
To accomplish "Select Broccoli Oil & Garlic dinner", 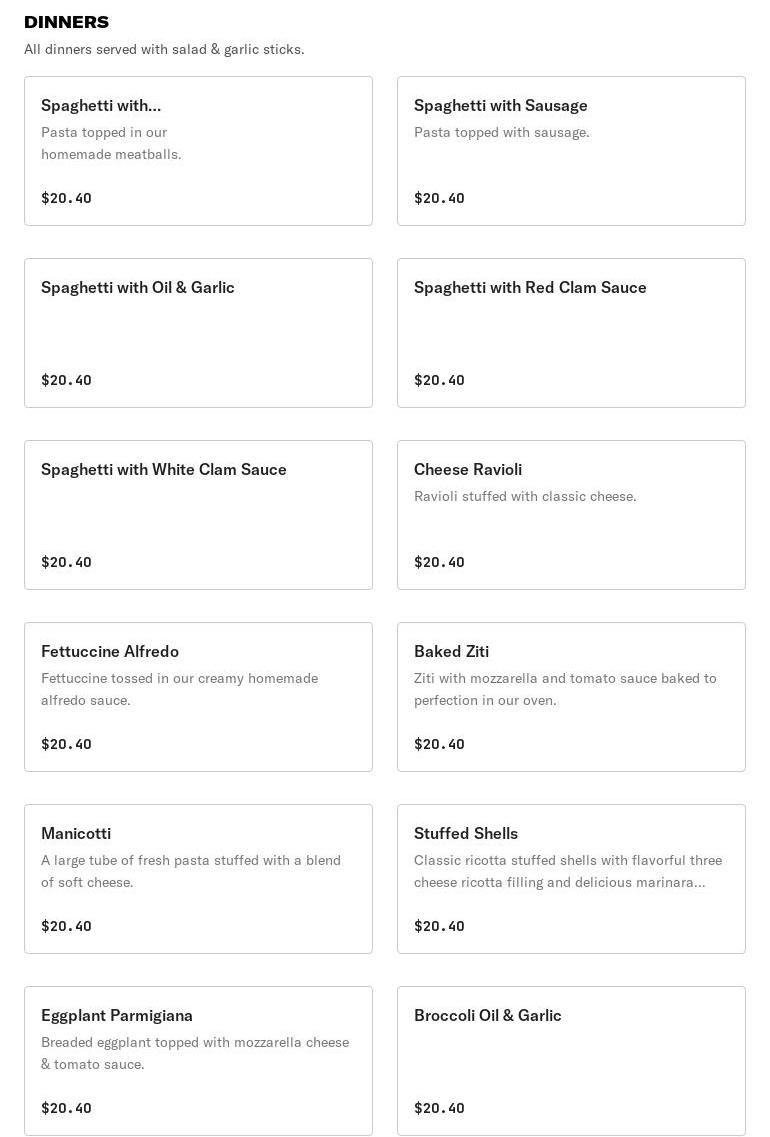I will pos(571,1061).
